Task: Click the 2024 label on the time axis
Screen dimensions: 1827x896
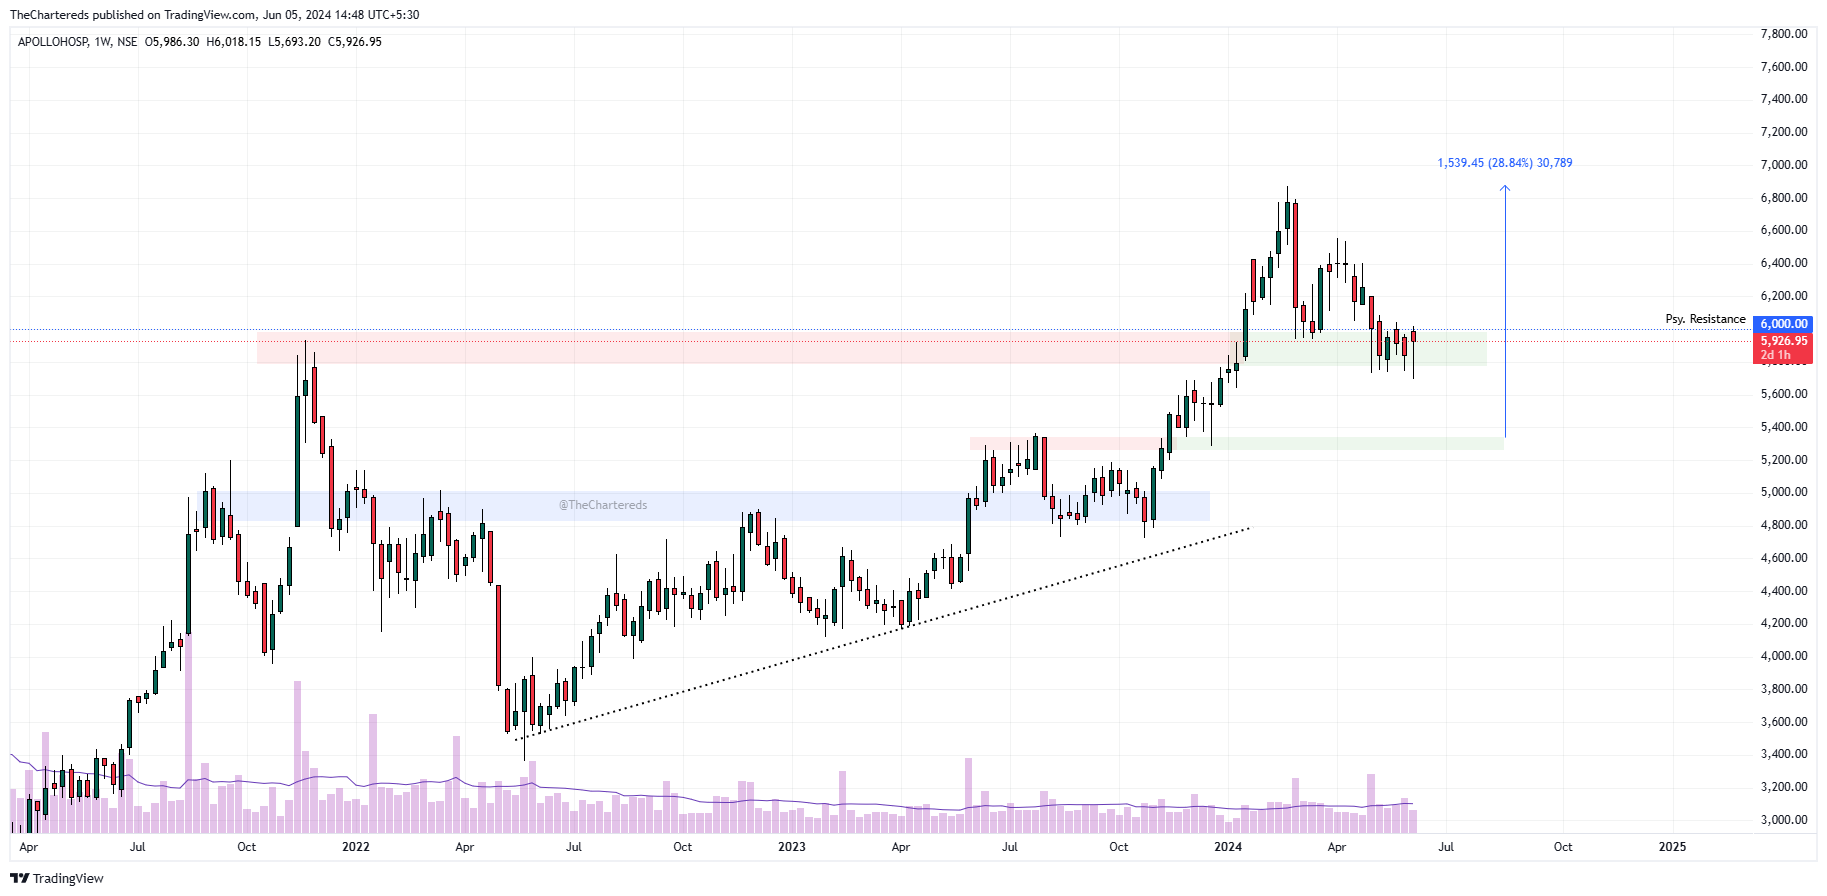Action: point(1228,847)
